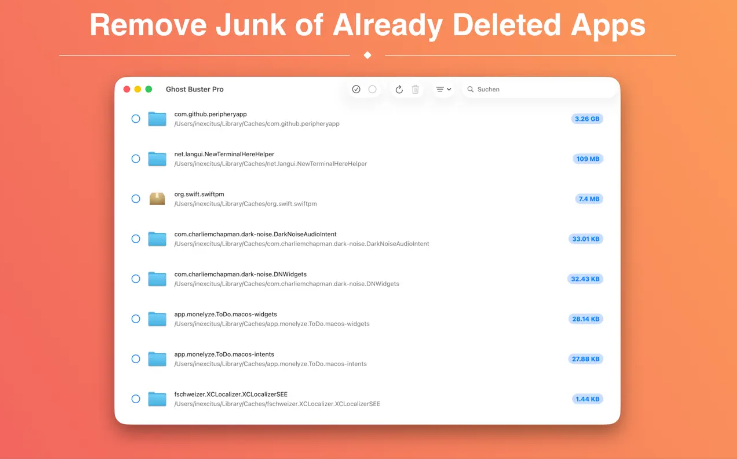Click the 28.14 KB size badge

point(586,319)
